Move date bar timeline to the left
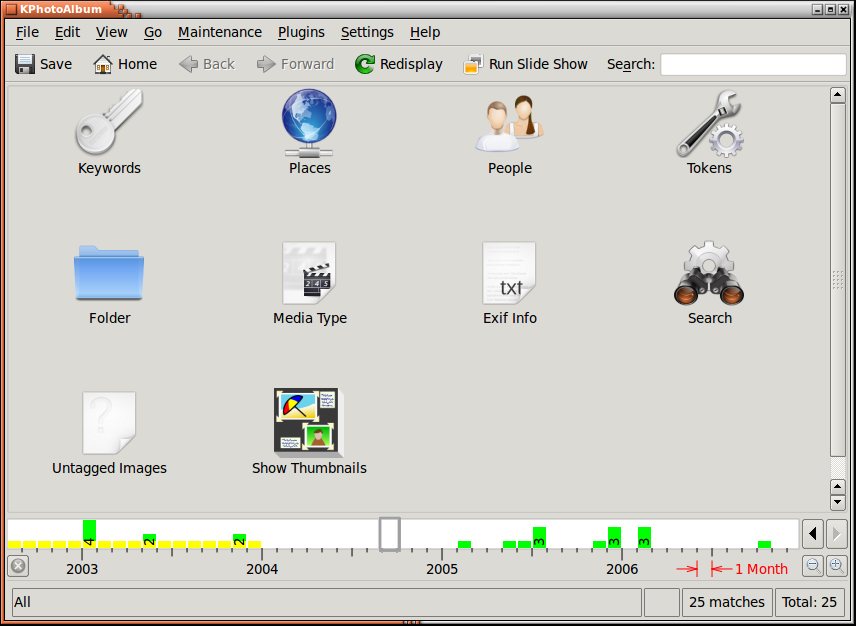Viewport: 856px width, 626px height. pyautogui.click(x=813, y=533)
